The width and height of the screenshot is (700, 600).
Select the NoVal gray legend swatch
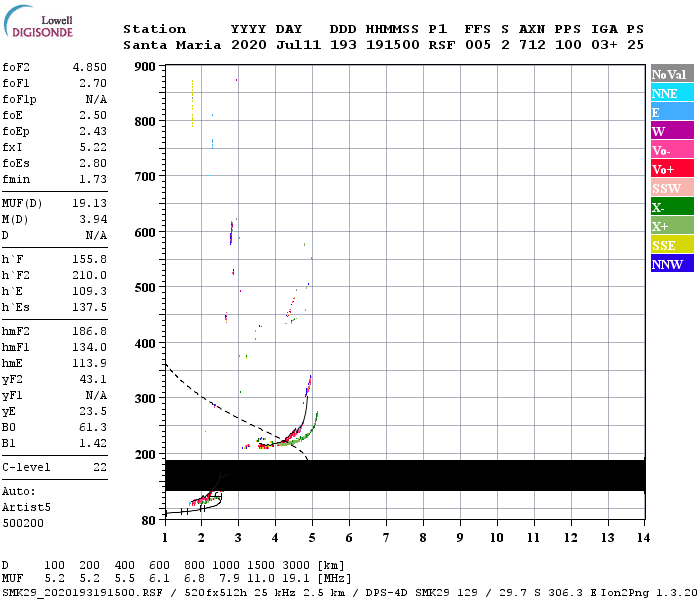[672, 74]
